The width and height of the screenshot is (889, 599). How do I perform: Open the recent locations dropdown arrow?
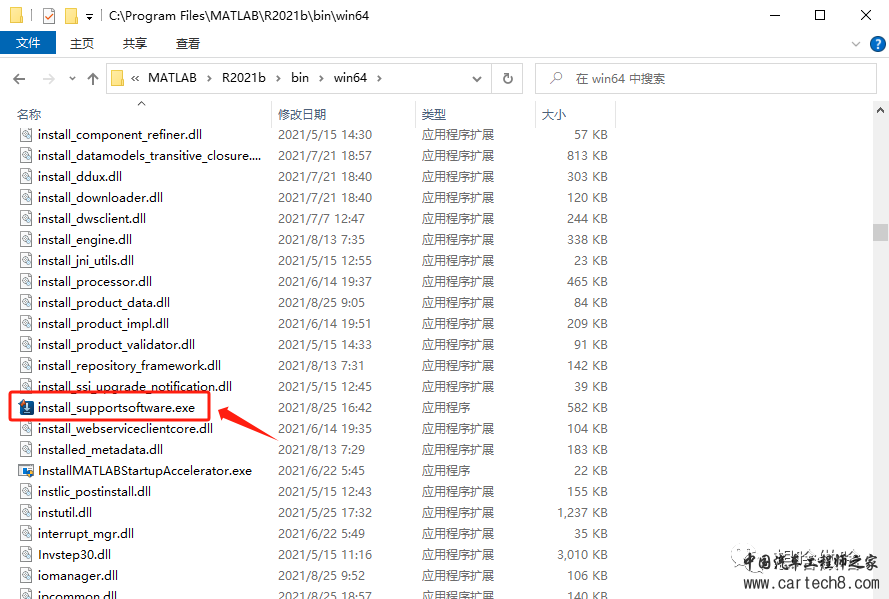point(72,79)
